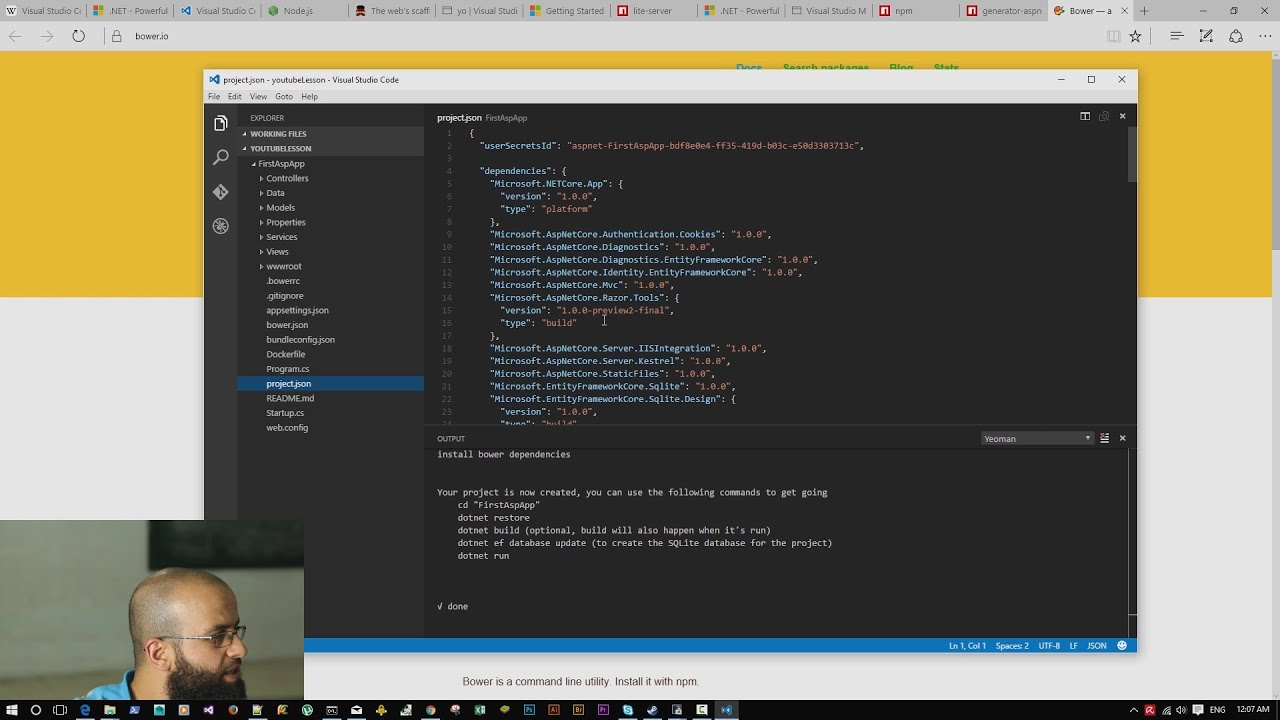Open the Edit menu in VS Code
The width and height of the screenshot is (1280, 720).
[235, 97]
